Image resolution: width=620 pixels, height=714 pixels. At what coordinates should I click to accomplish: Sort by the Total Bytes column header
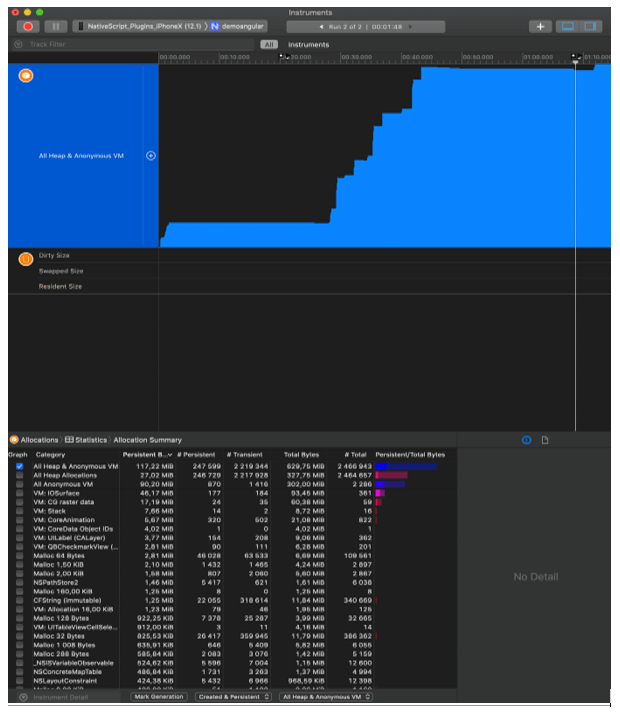[x=301, y=454]
